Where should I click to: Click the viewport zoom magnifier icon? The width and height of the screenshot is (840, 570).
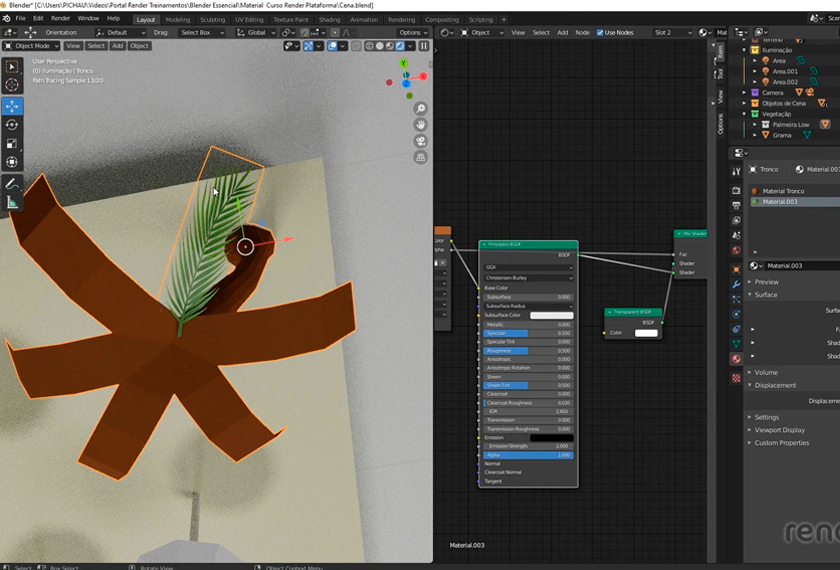[421, 108]
